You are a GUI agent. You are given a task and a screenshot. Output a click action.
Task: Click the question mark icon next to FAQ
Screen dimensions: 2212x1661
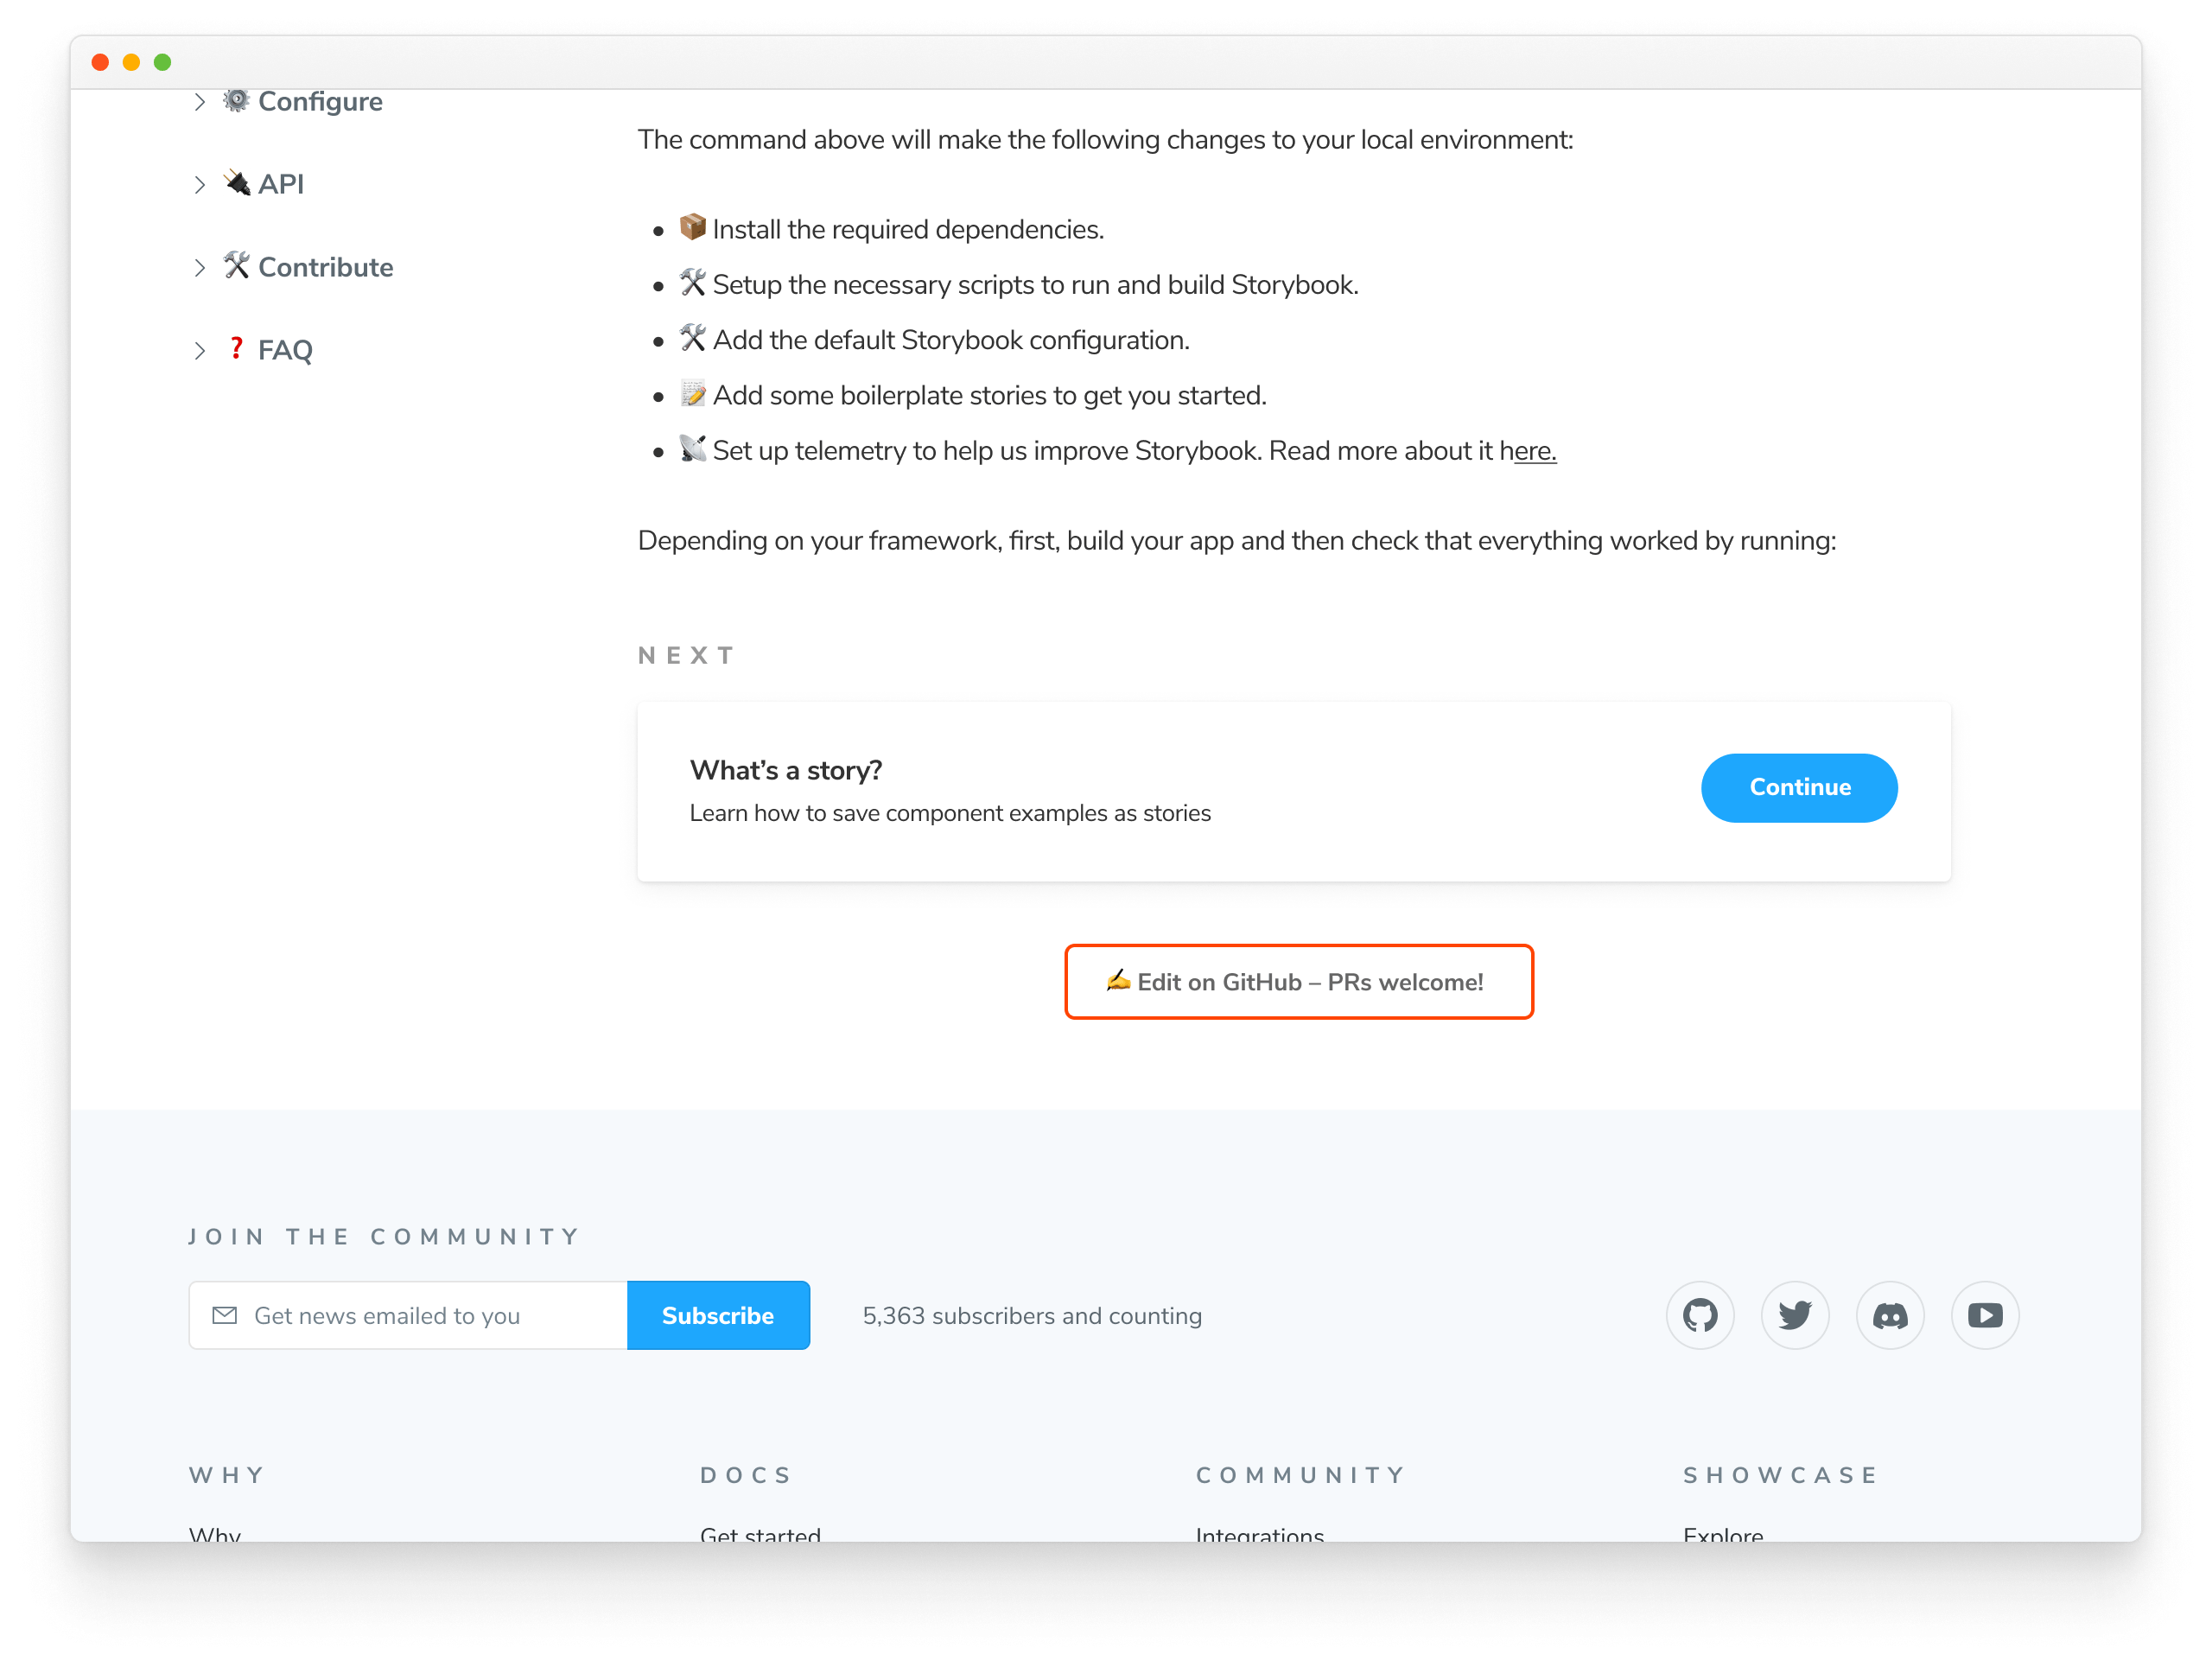[x=236, y=349]
